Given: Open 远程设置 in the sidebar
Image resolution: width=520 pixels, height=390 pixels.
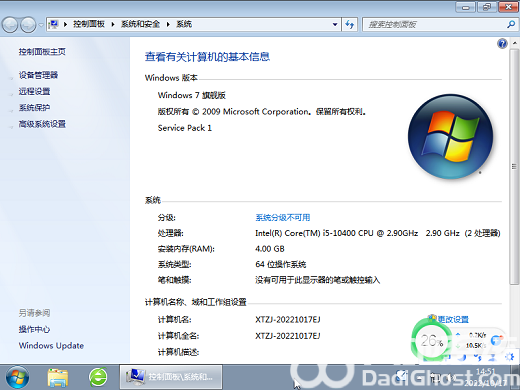Looking at the screenshot, I should click(34, 91).
